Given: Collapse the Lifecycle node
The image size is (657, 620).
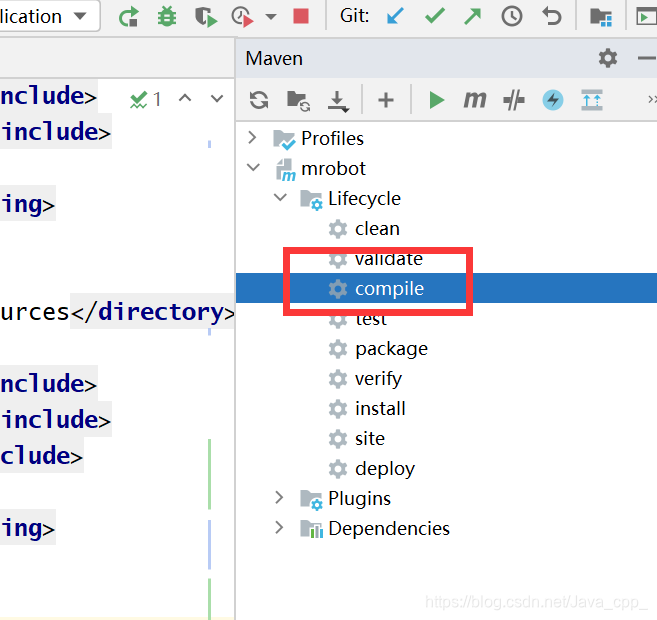Looking at the screenshot, I should click(280, 197).
